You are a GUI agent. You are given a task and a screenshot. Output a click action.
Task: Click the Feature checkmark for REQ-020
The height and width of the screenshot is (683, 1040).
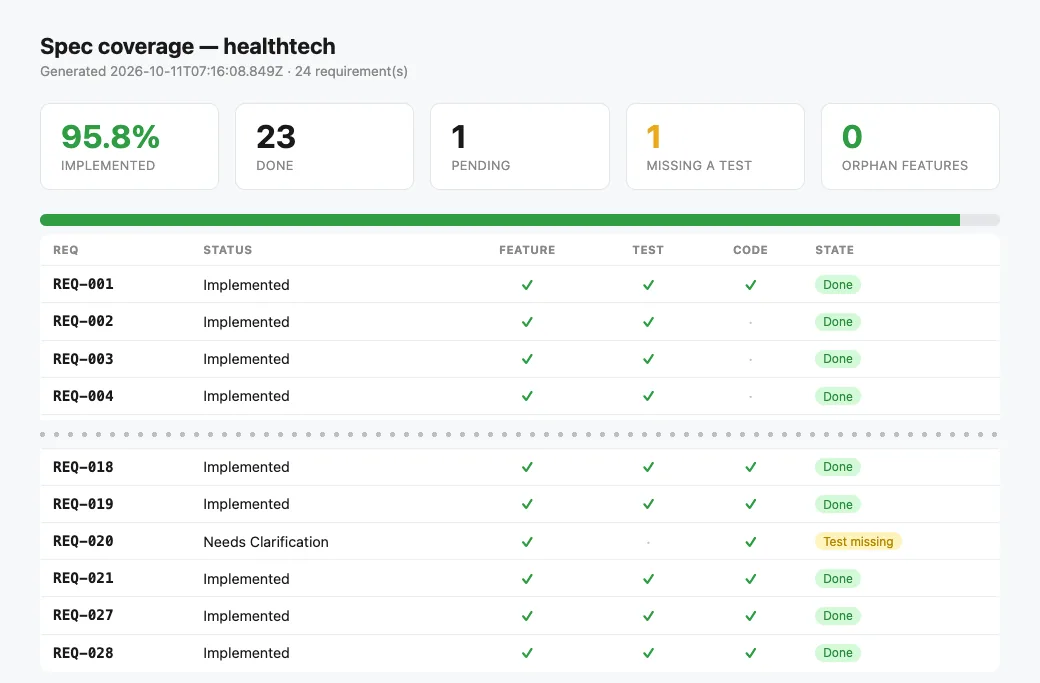(527, 542)
